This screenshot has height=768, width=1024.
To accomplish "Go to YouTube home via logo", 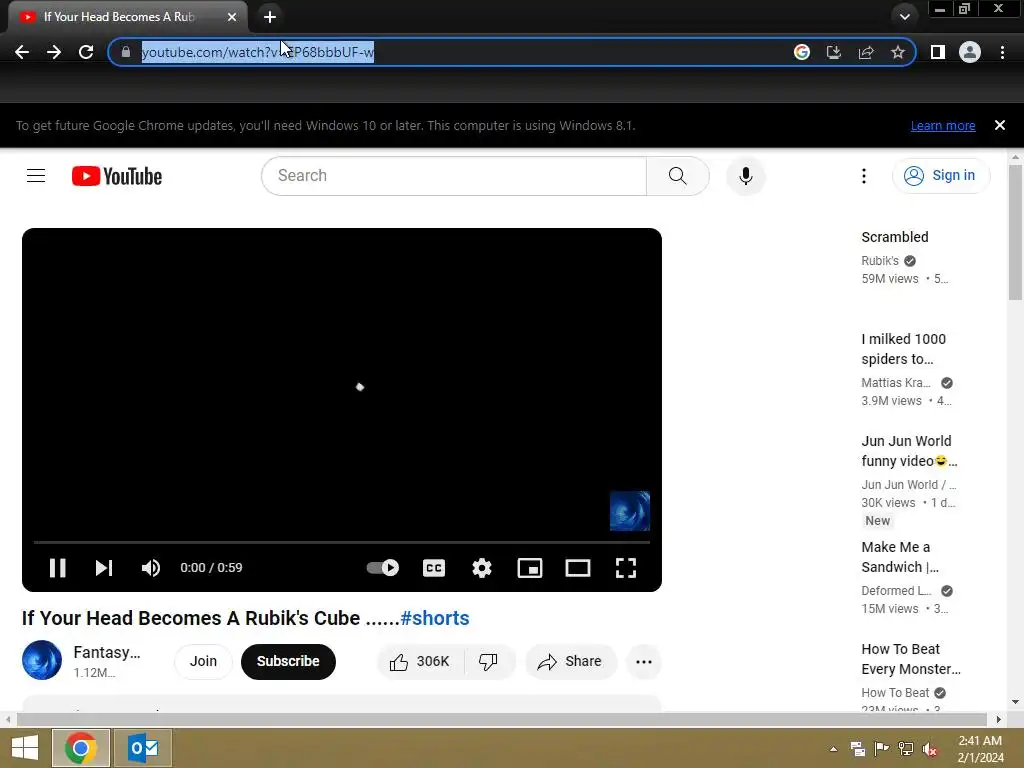I will tap(117, 176).
